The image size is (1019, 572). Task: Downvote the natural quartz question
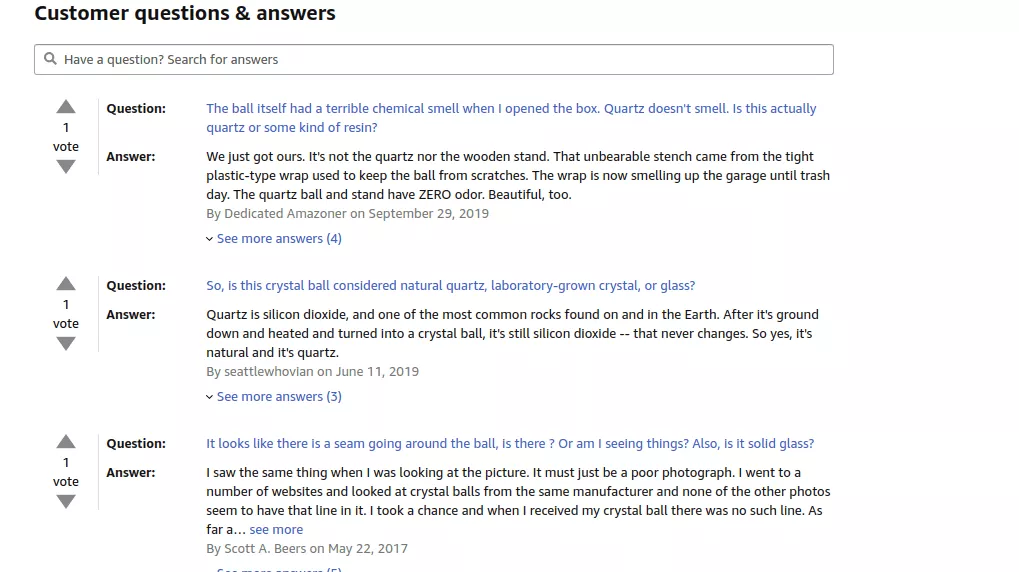[x=66, y=344]
